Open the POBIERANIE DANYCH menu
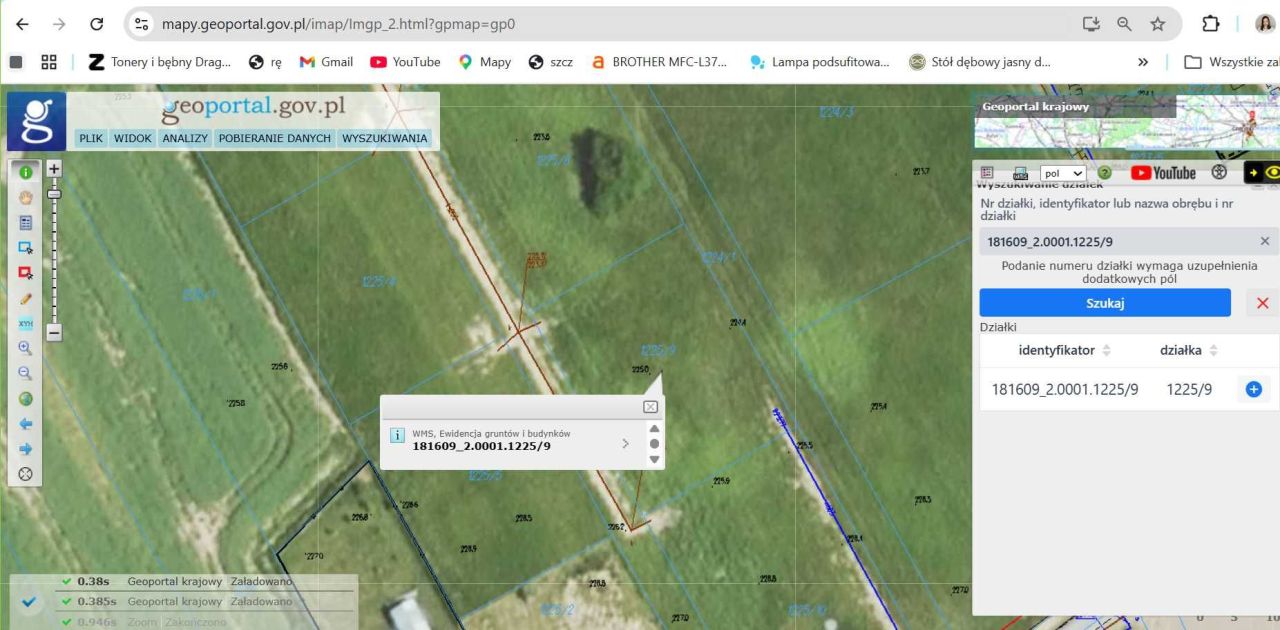The height and width of the screenshot is (630, 1280). 274,139
